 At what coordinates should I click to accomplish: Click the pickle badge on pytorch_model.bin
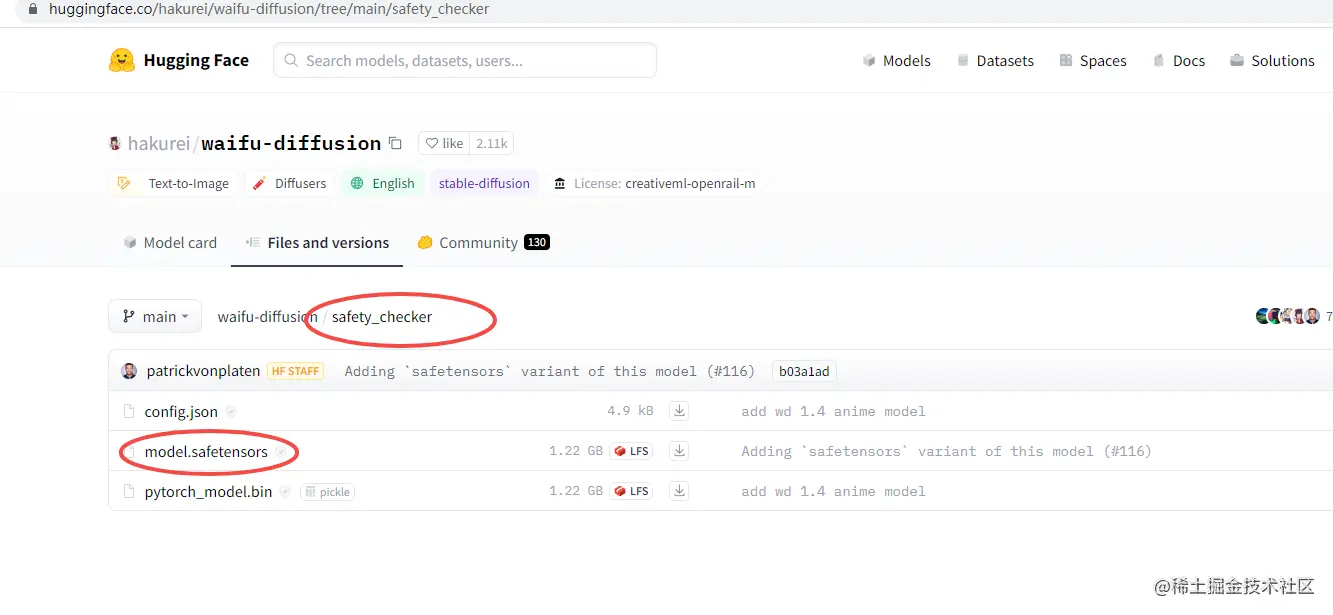327,491
